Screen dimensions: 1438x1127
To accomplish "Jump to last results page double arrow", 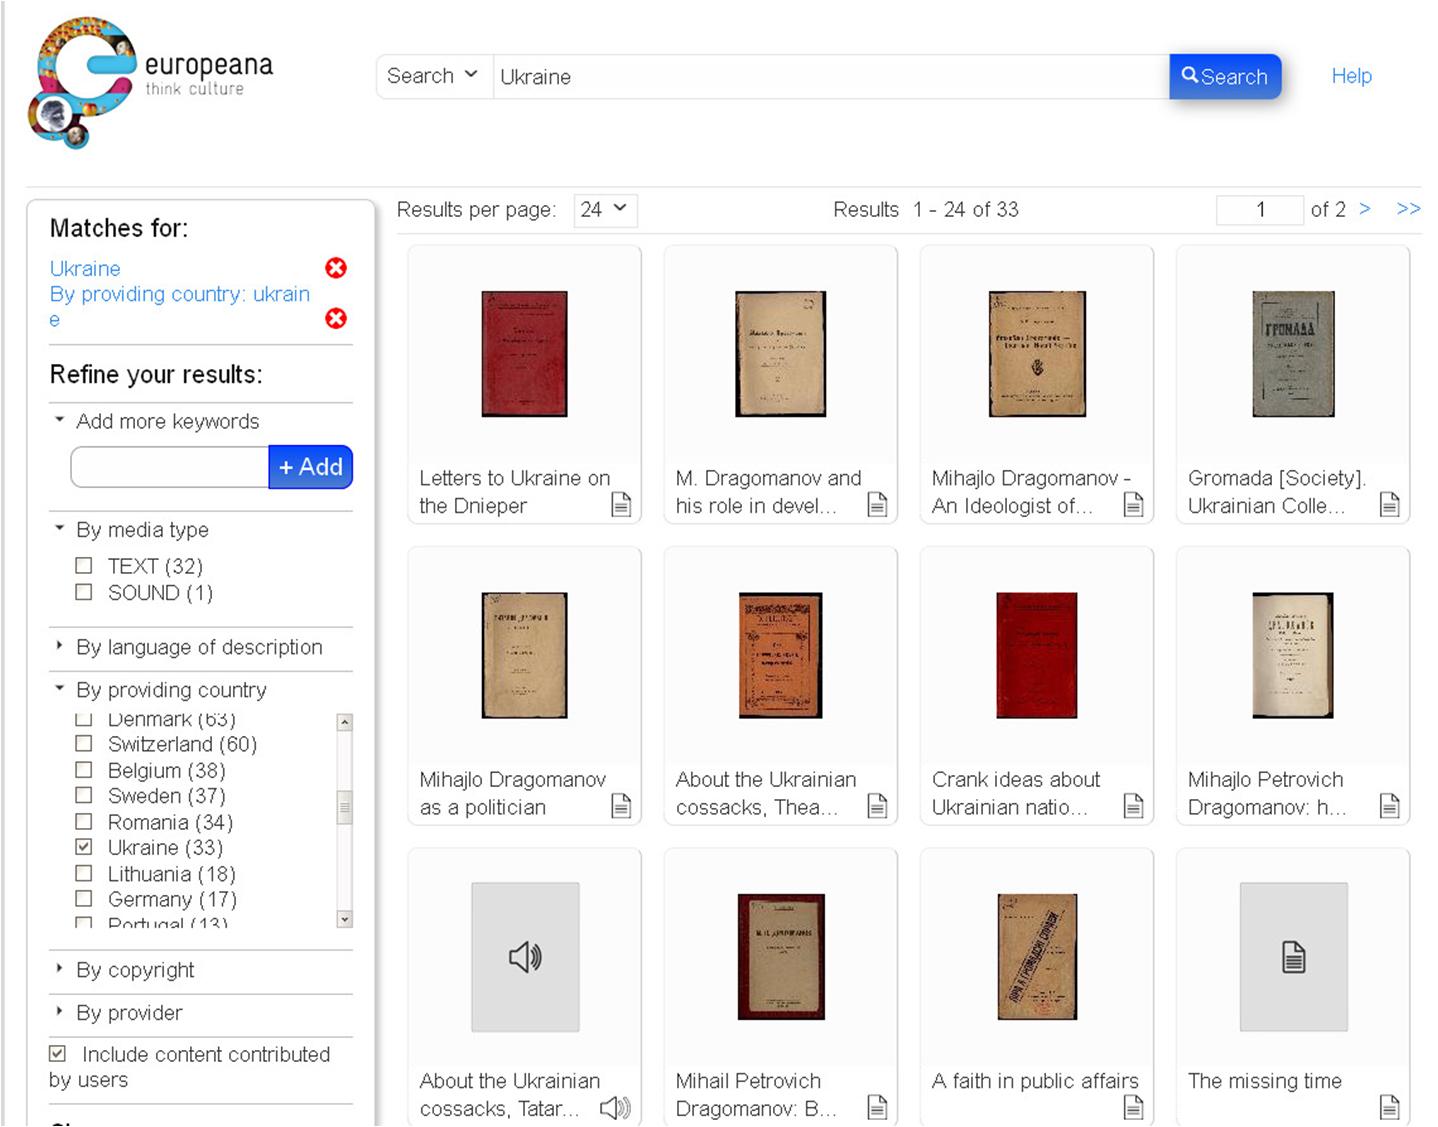I will (1408, 209).
